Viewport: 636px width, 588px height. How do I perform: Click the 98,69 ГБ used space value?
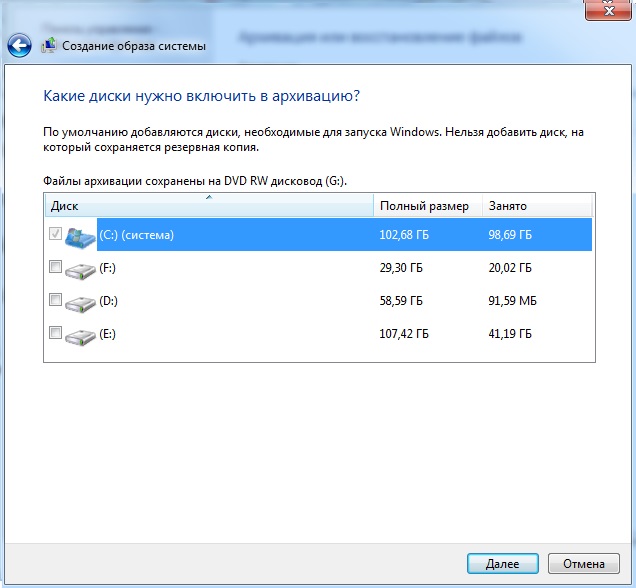click(510, 235)
